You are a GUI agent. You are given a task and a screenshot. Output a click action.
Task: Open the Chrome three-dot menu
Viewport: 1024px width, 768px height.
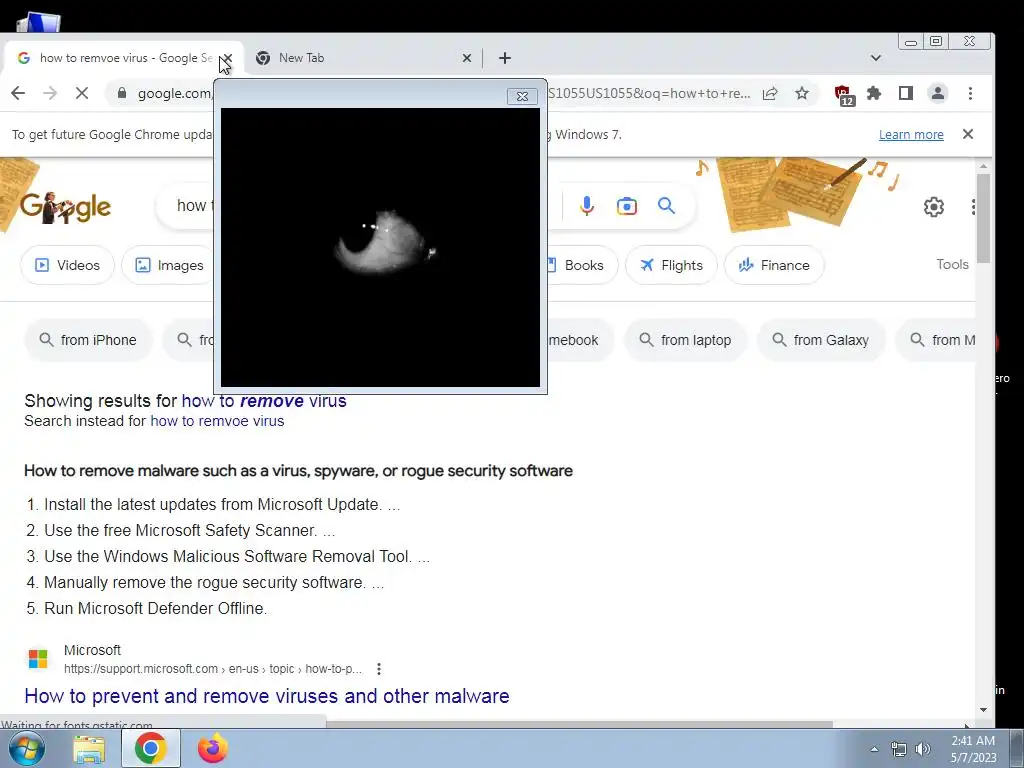coord(970,93)
